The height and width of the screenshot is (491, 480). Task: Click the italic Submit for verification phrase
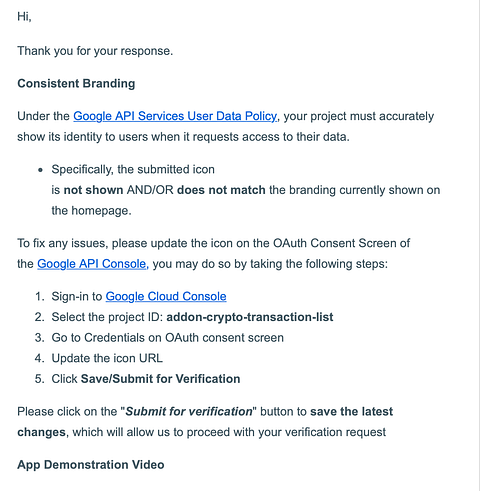189,411
